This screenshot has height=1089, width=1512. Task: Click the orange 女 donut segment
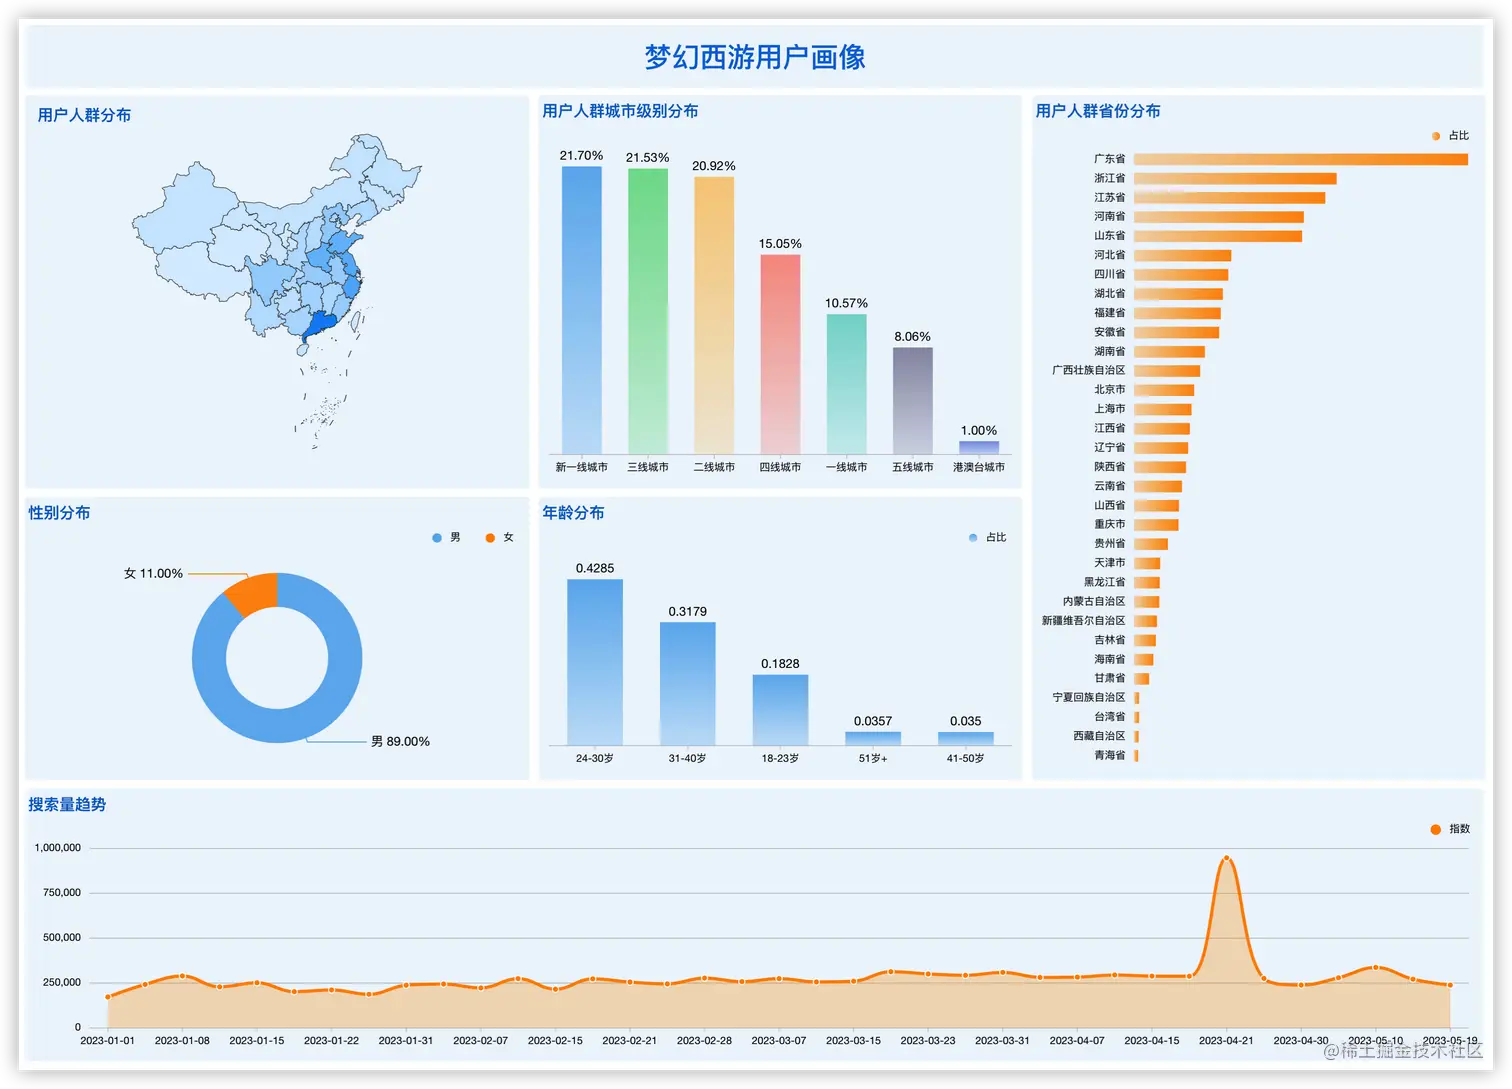coord(255,594)
